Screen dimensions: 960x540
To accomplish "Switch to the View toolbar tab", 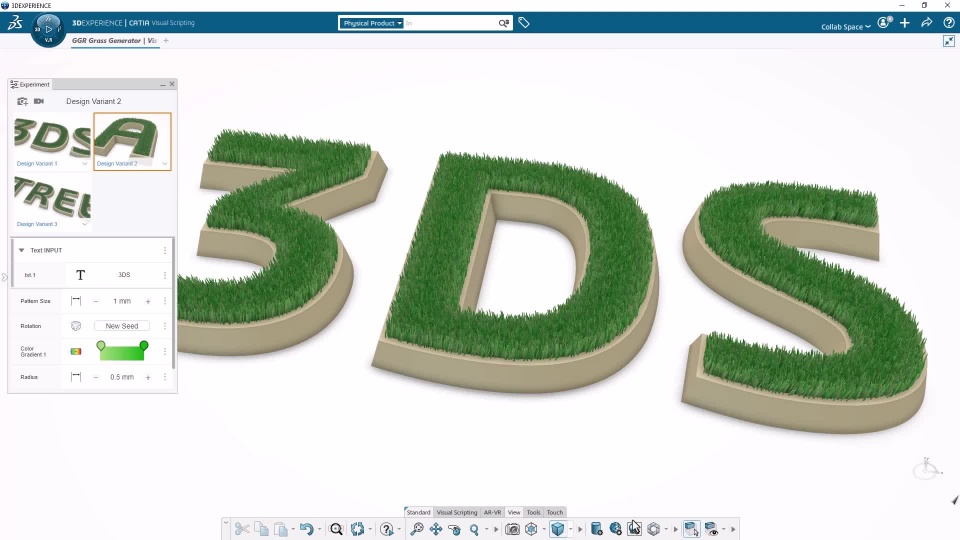I will 514,512.
